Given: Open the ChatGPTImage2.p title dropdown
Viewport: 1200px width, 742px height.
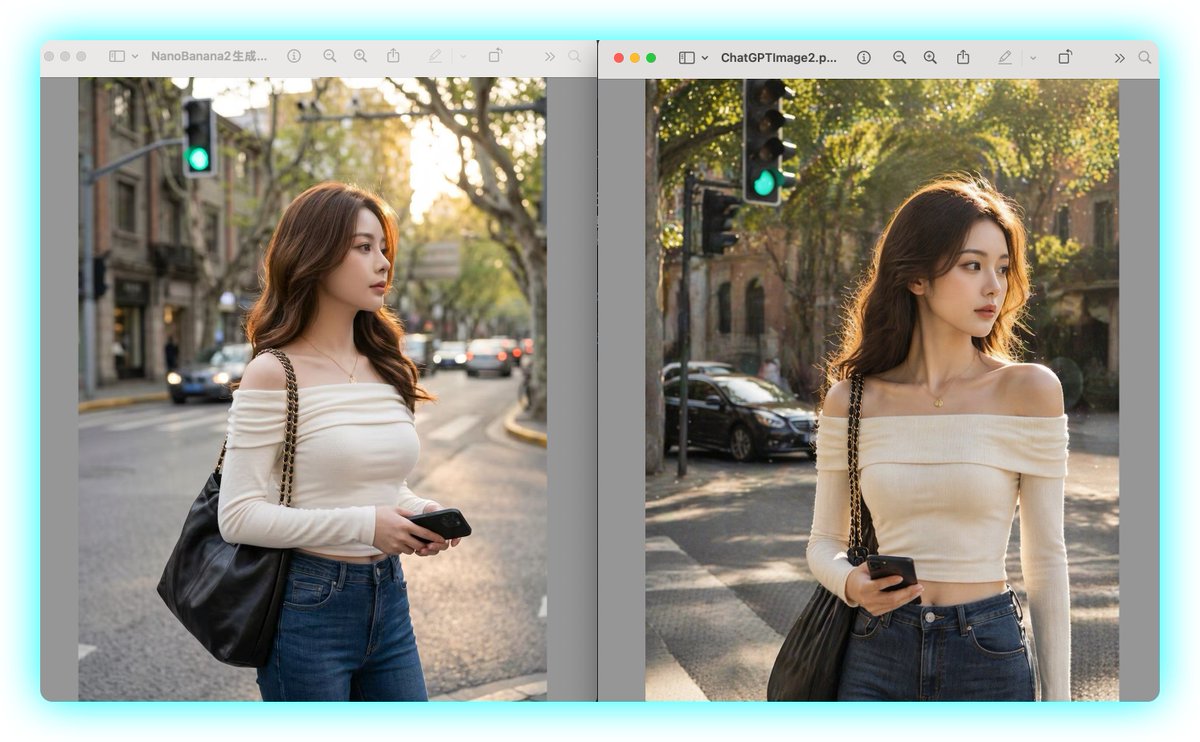Looking at the screenshot, I should (x=779, y=57).
